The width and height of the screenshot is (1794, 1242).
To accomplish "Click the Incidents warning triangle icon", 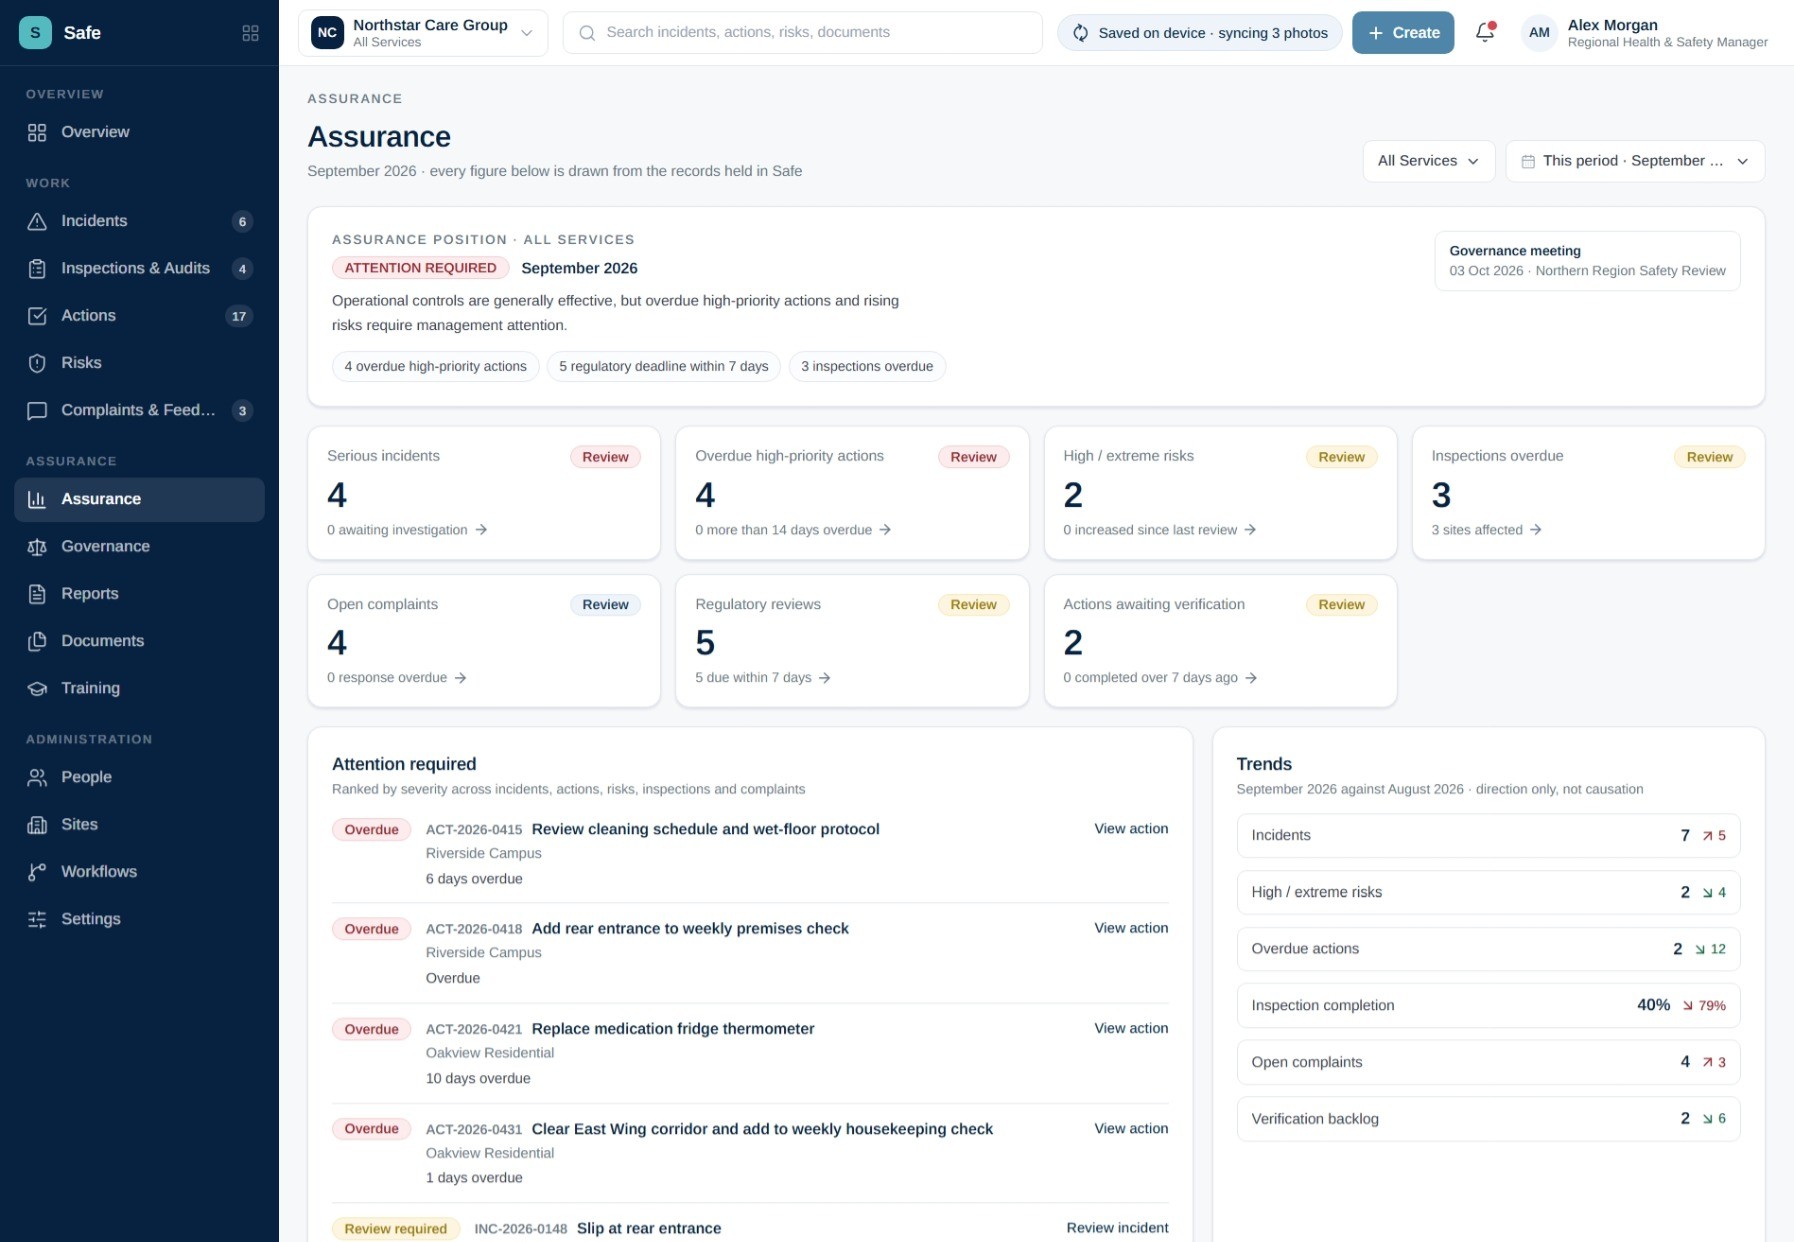I will (37, 221).
